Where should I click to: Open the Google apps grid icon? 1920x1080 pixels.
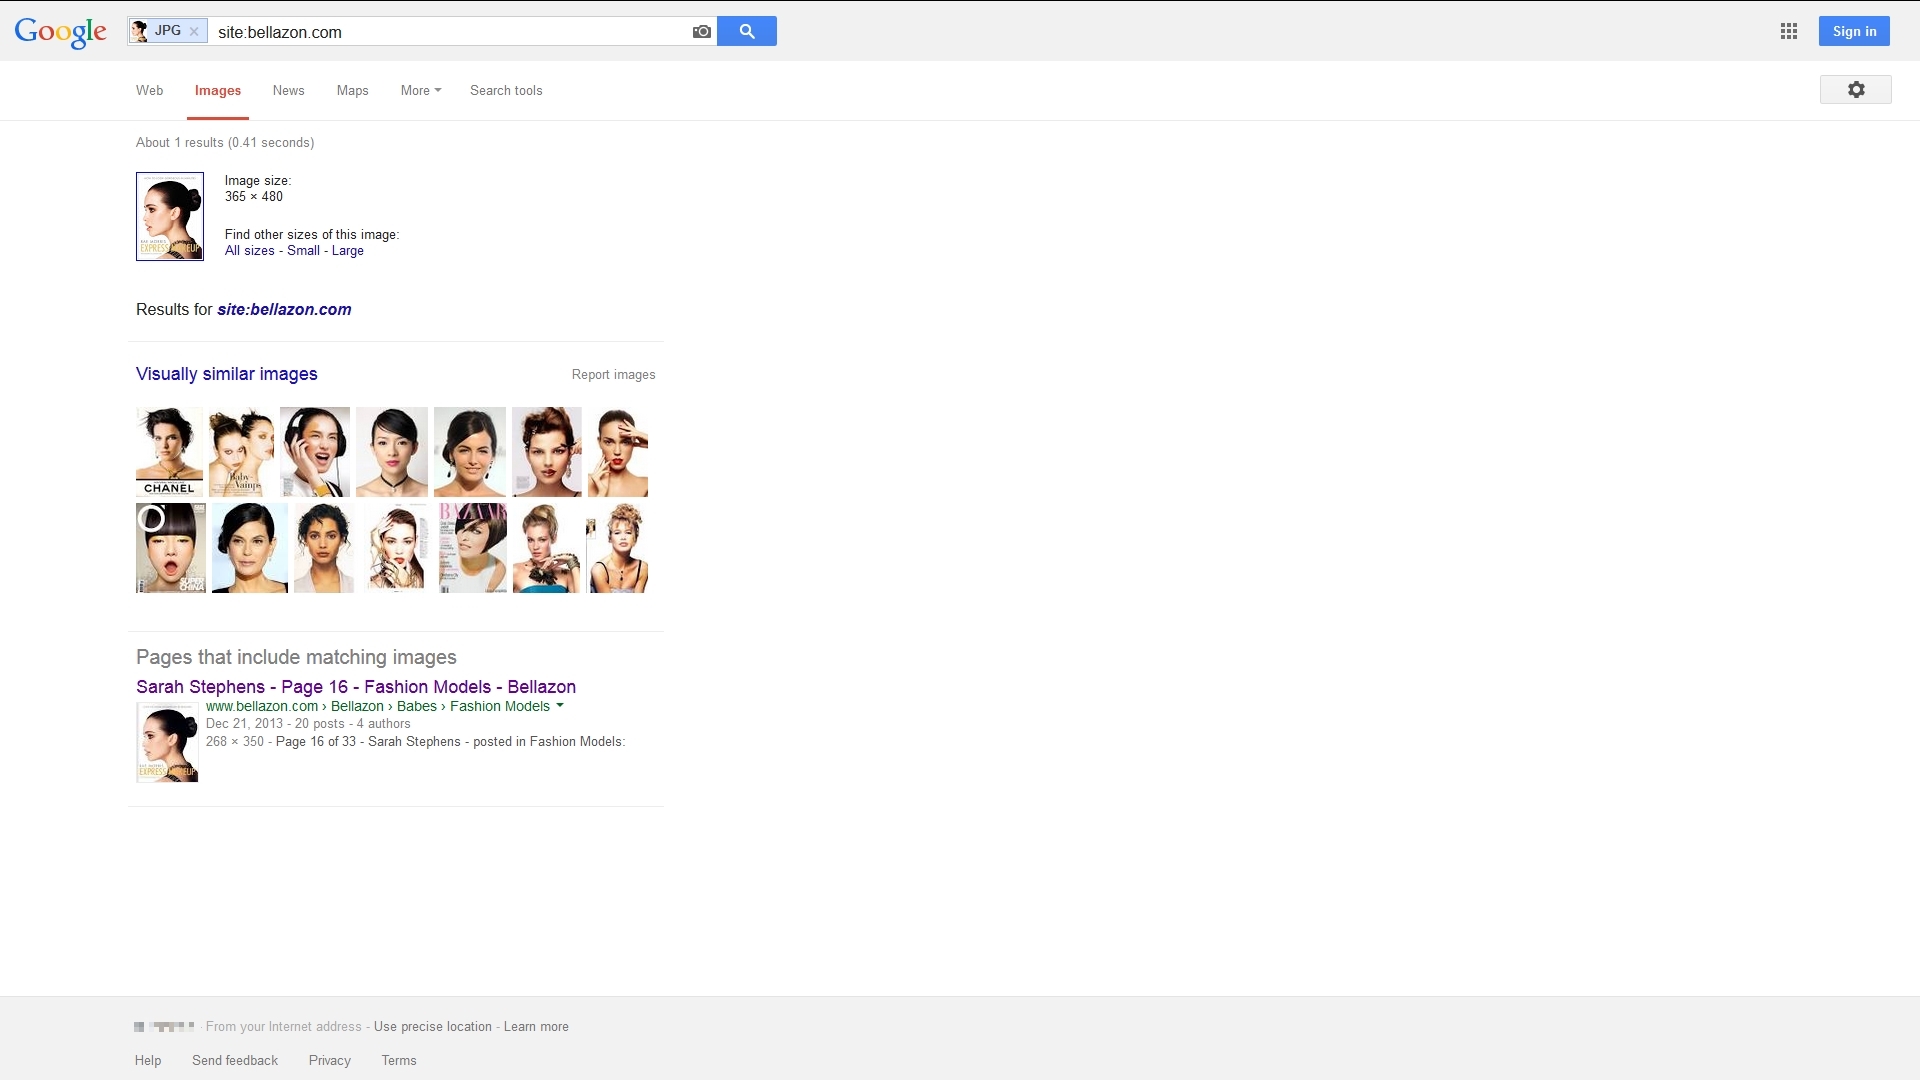pyautogui.click(x=1789, y=32)
